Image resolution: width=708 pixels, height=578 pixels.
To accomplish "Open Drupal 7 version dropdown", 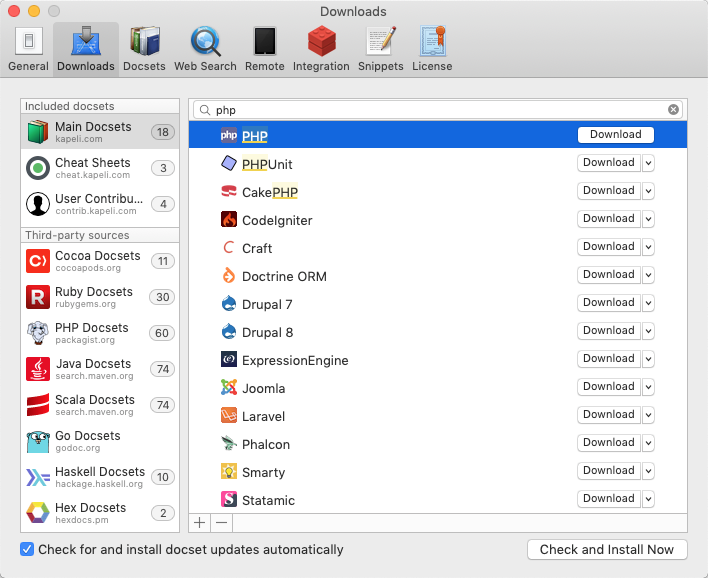I will point(648,303).
